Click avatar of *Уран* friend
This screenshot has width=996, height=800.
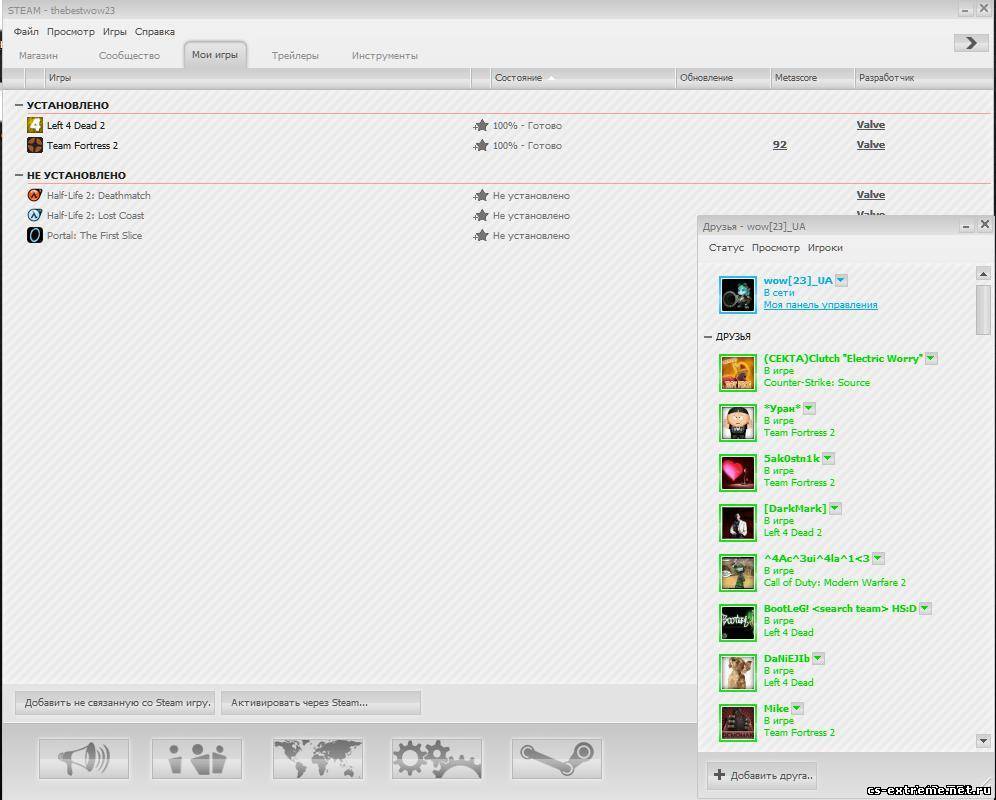click(x=737, y=423)
